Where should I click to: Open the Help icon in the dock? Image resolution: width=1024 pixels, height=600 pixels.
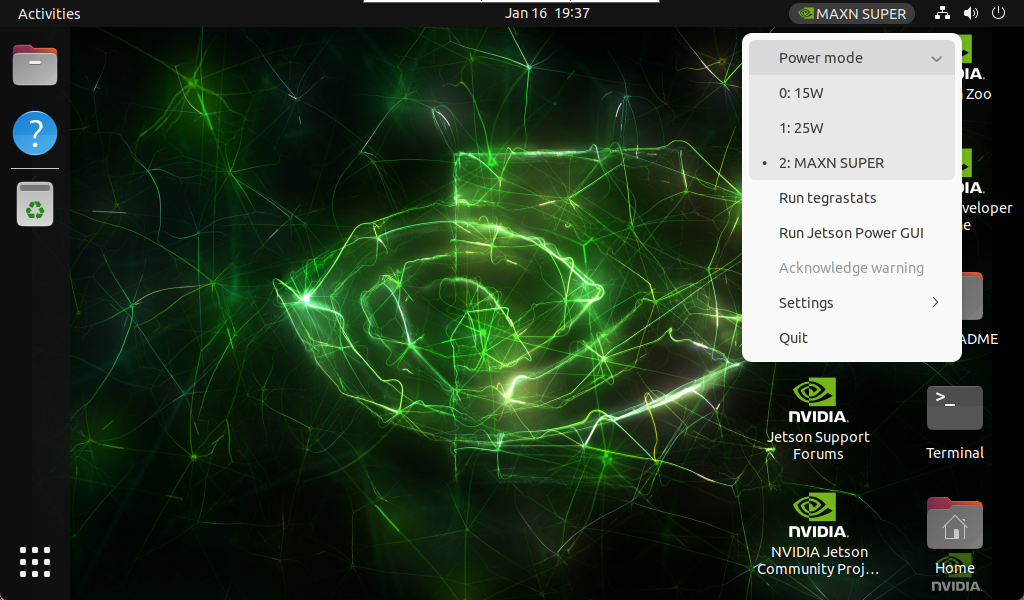coord(35,133)
